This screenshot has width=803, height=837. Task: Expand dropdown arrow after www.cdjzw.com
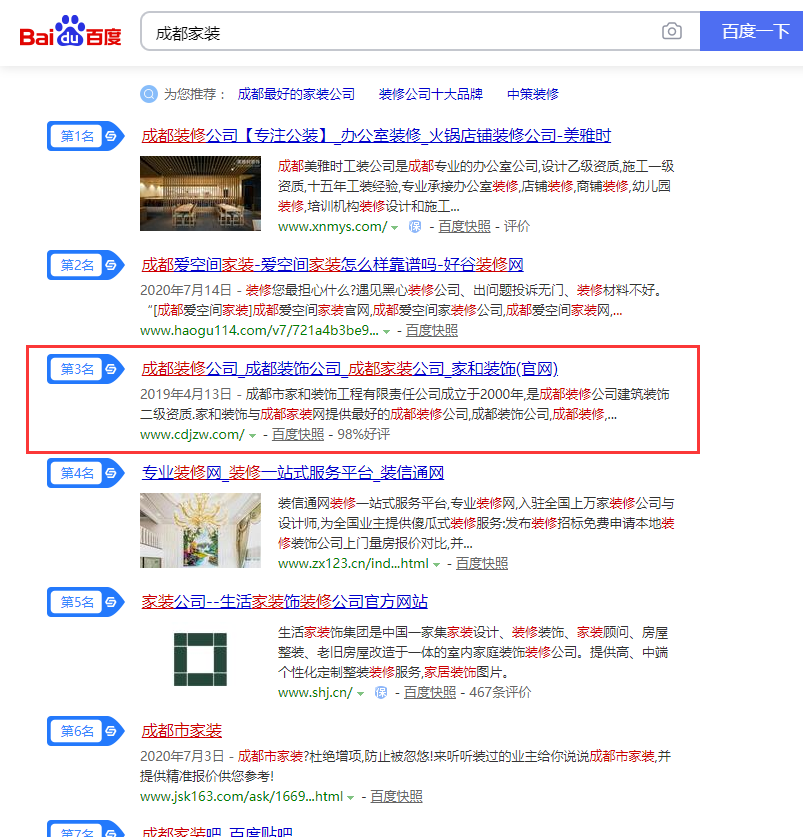point(253,435)
